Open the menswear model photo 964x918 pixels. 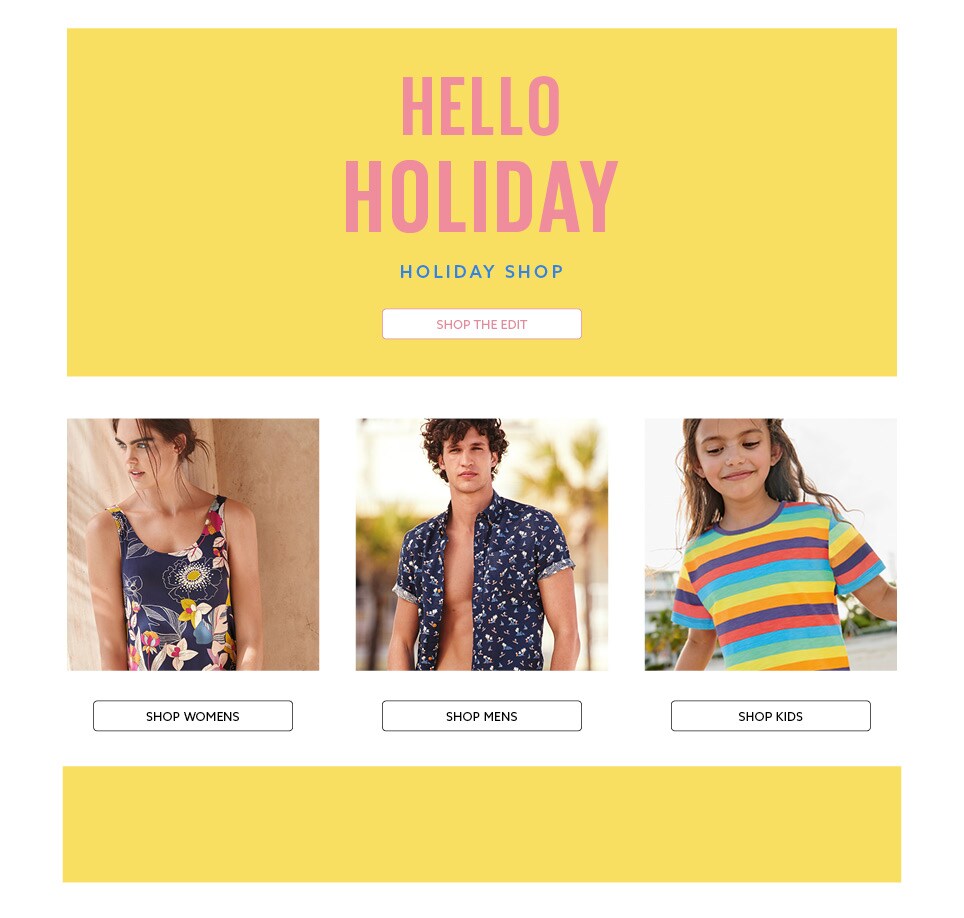pos(481,545)
